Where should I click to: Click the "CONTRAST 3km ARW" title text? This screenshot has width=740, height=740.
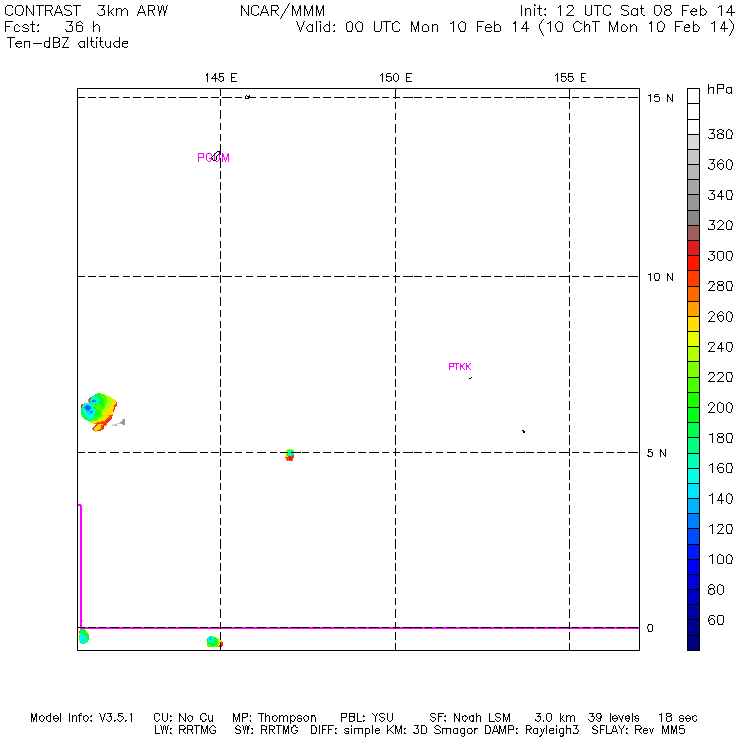click(86, 11)
